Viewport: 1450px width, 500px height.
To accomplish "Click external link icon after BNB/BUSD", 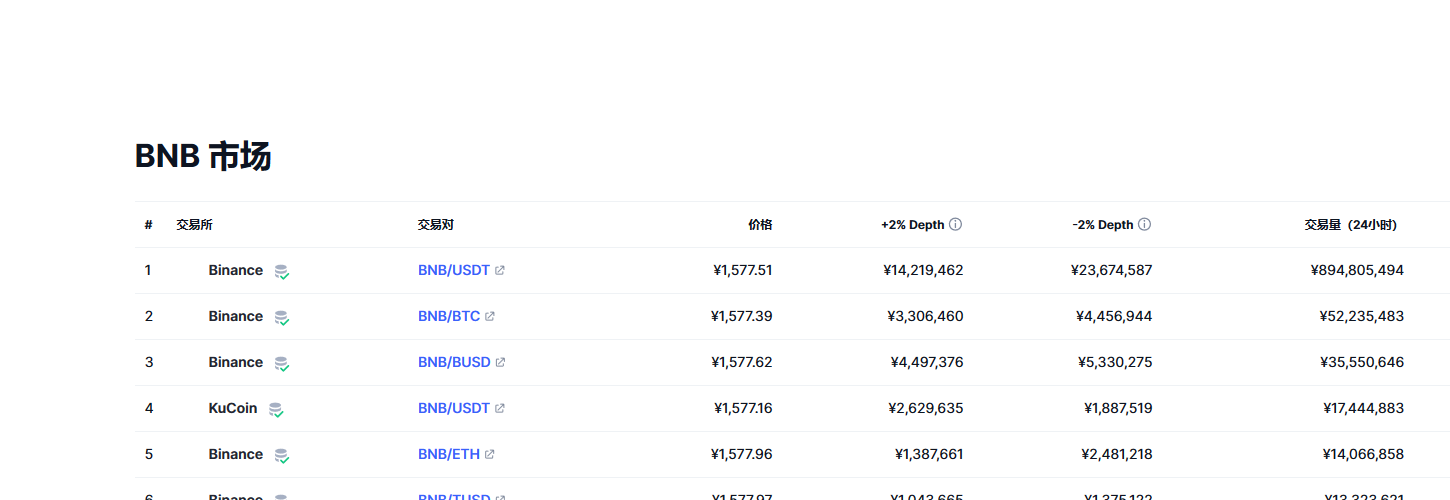I will coord(500,363).
